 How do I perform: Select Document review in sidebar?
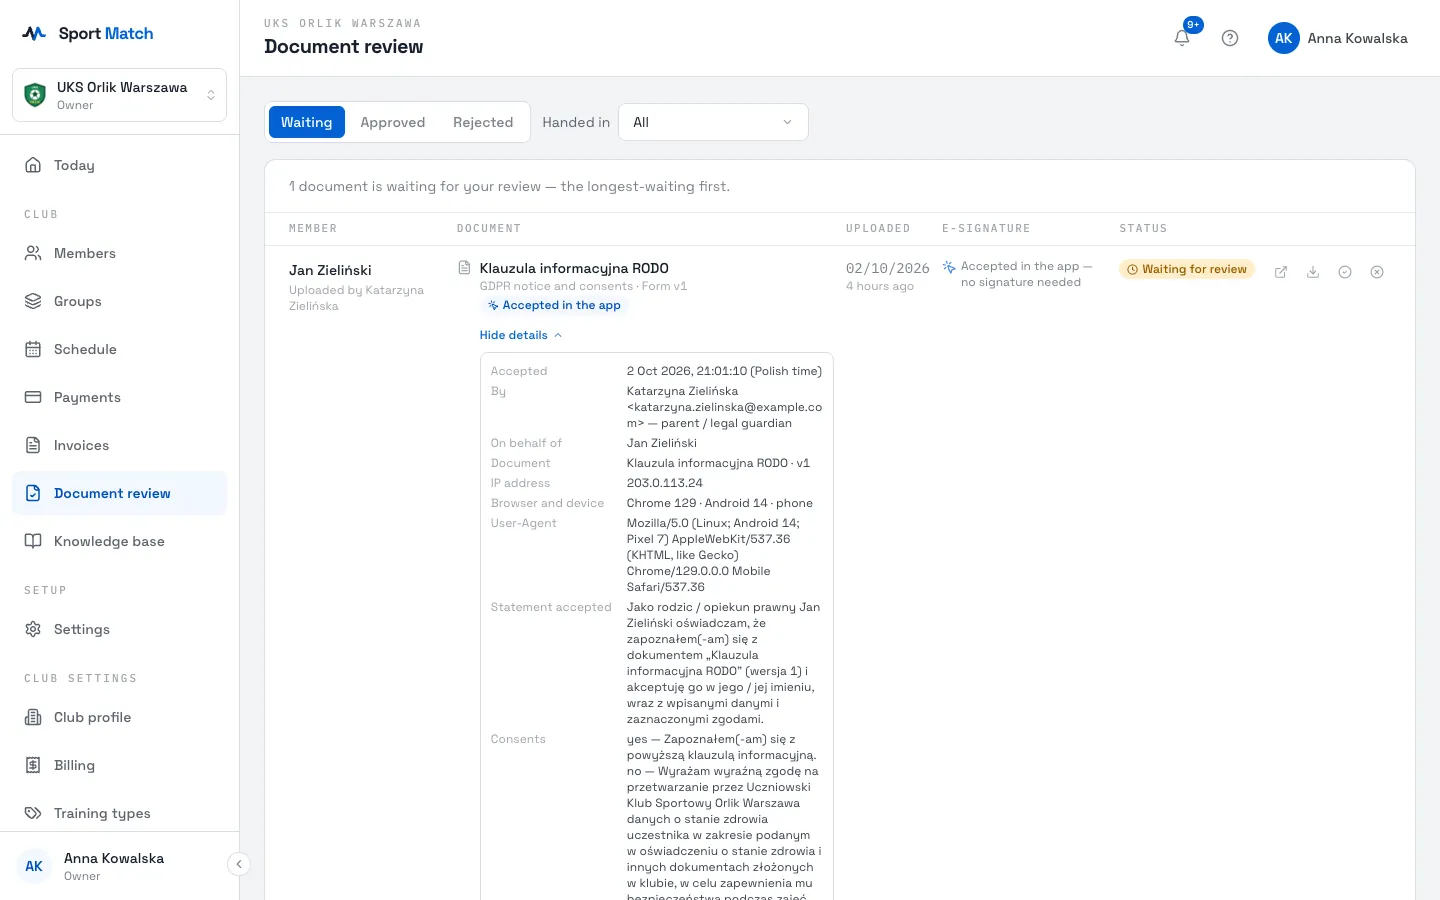click(120, 493)
